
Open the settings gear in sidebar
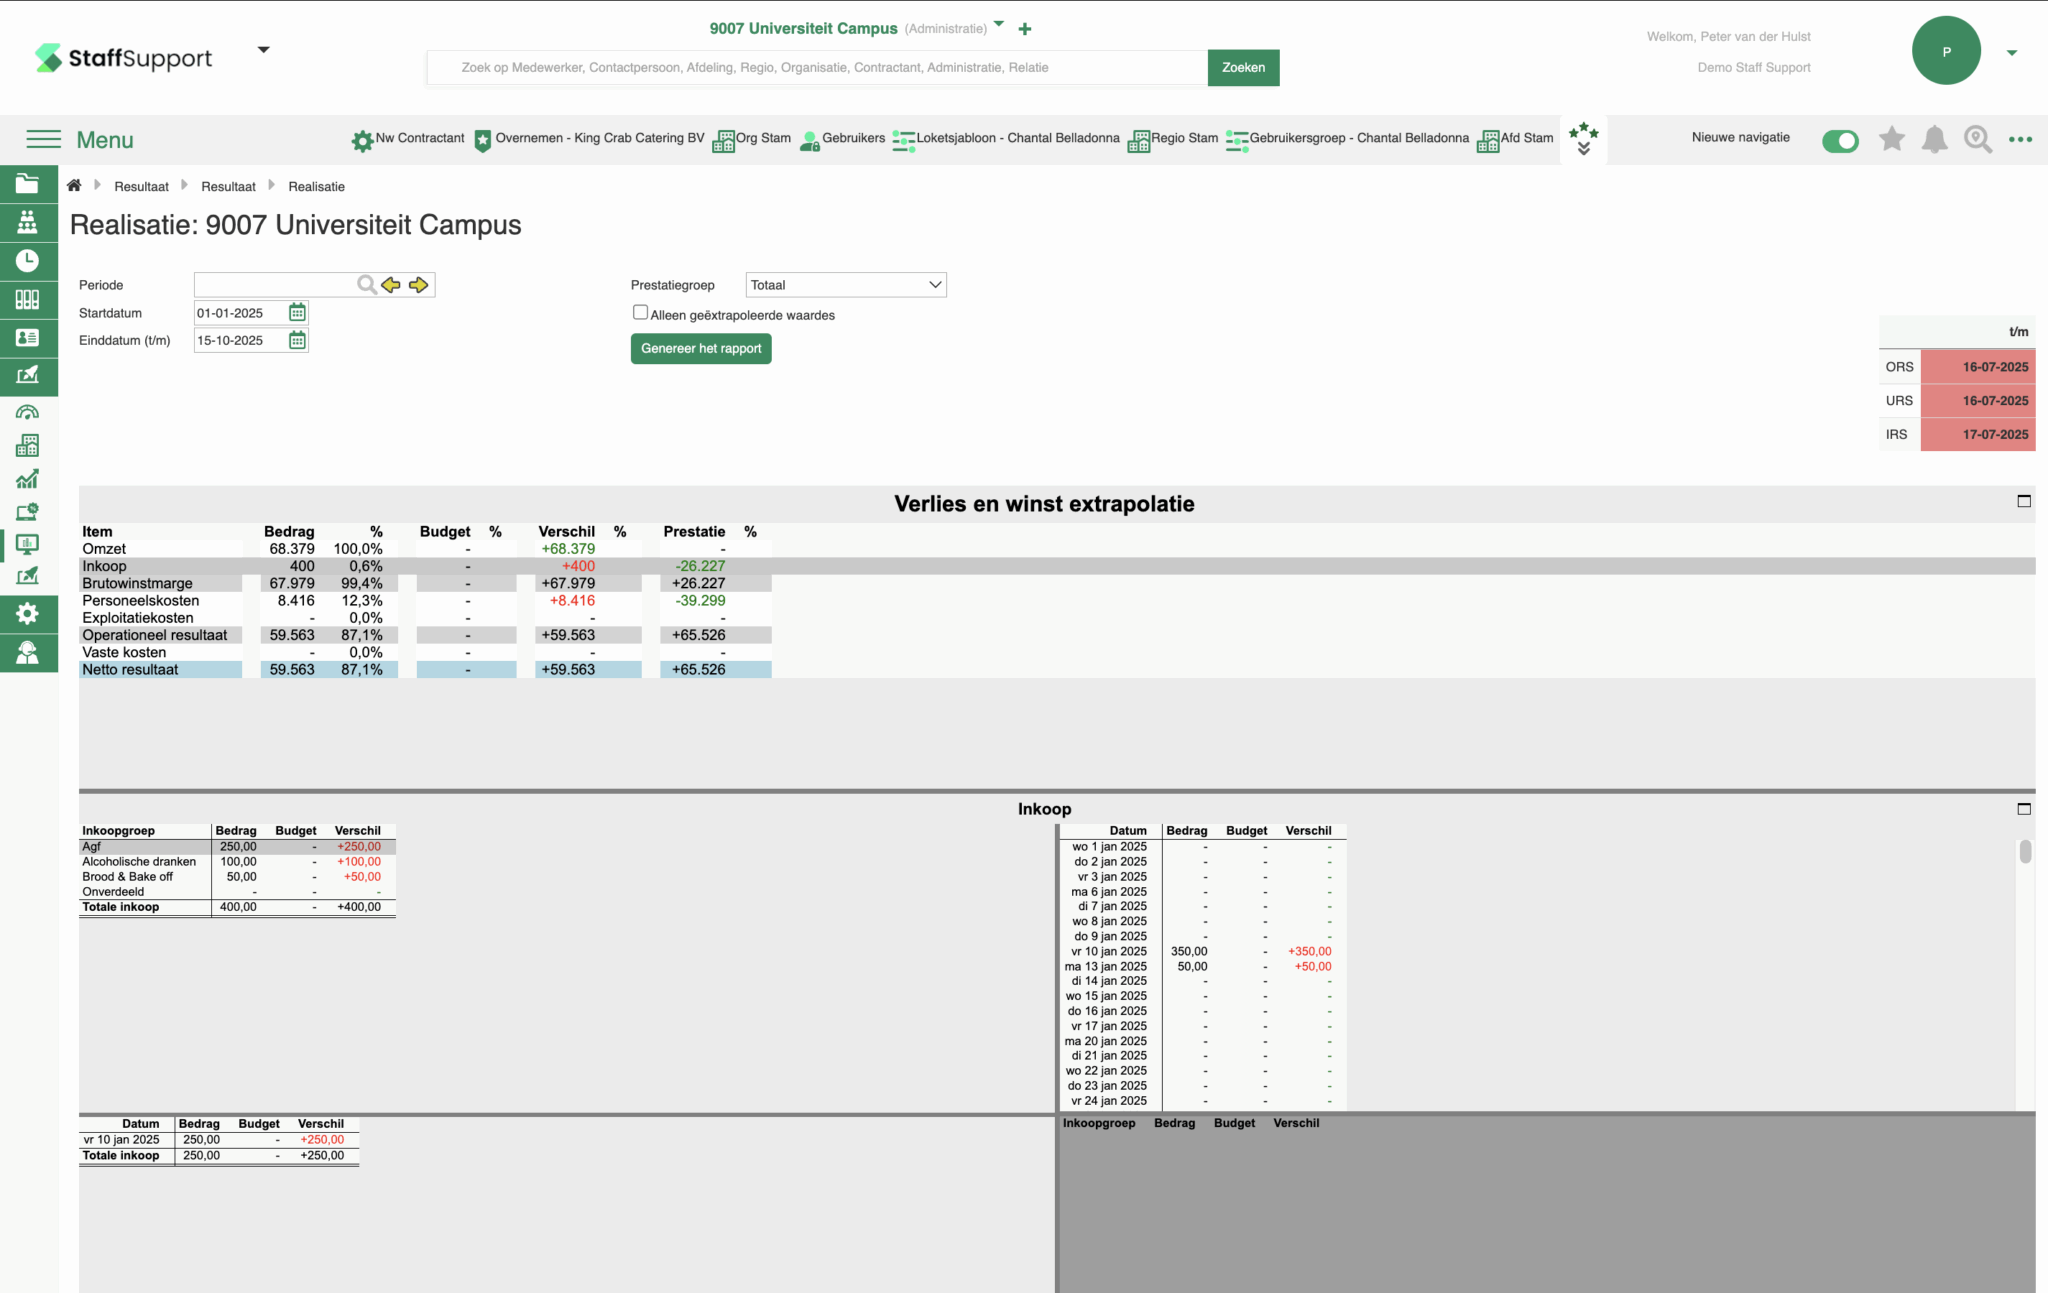click(27, 613)
